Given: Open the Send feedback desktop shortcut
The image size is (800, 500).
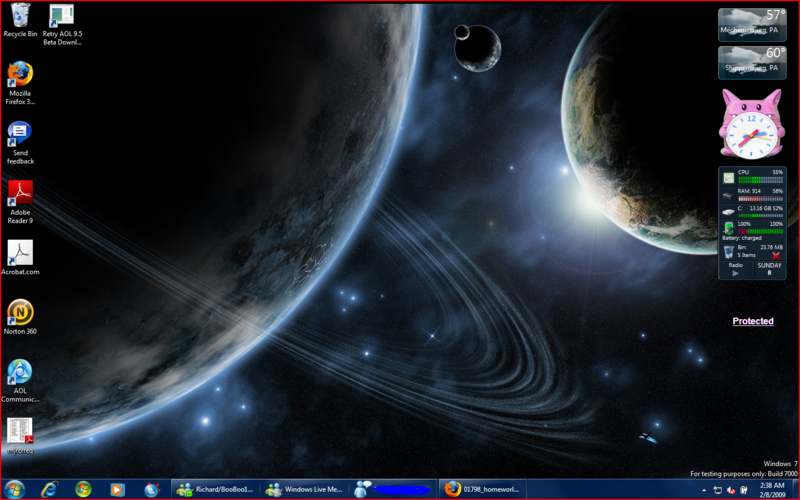Looking at the screenshot, I should coord(20,143).
